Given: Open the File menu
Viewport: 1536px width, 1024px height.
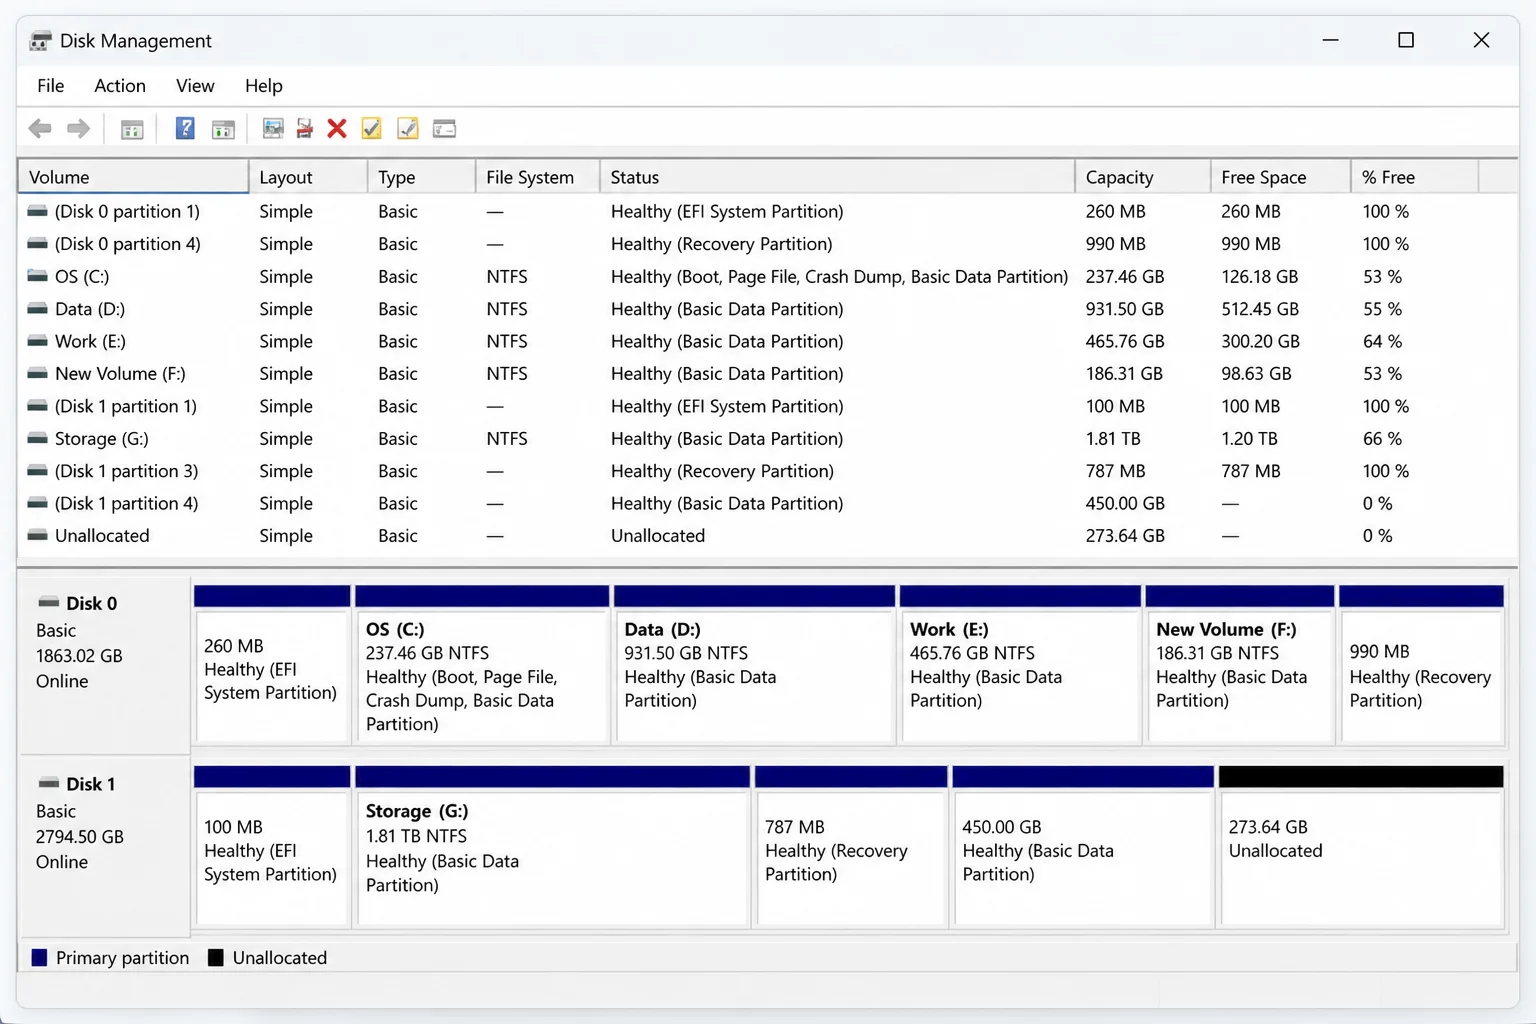Looking at the screenshot, I should pyautogui.click(x=50, y=86).
